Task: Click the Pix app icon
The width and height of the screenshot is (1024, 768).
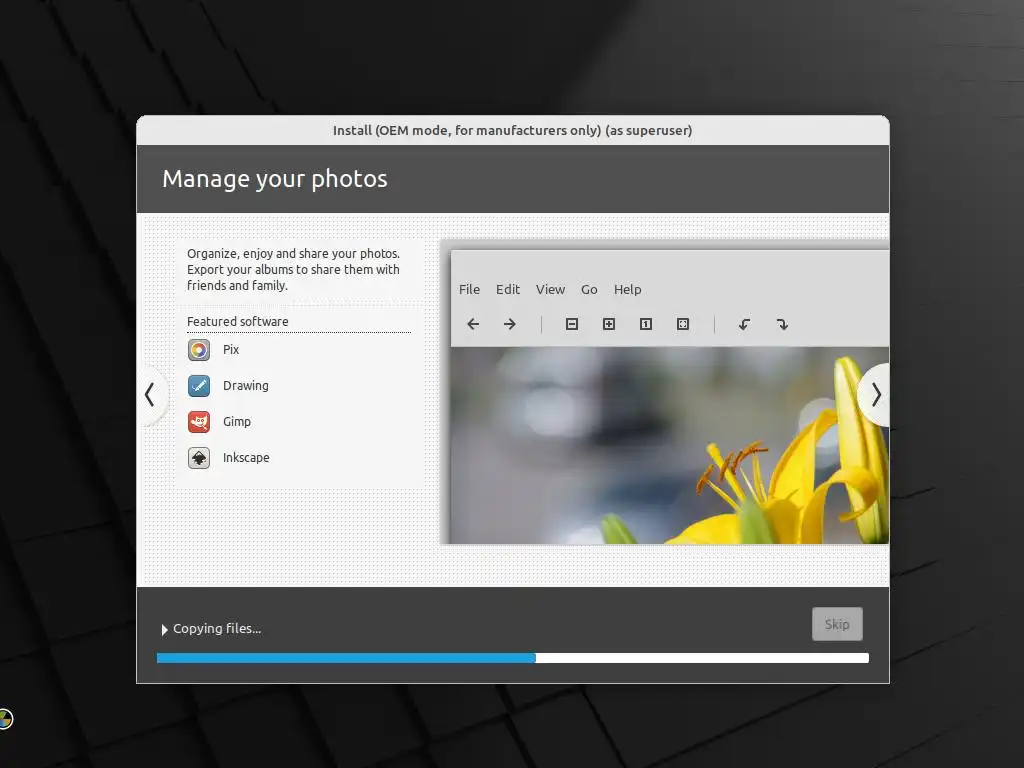Action: [199, 350]
